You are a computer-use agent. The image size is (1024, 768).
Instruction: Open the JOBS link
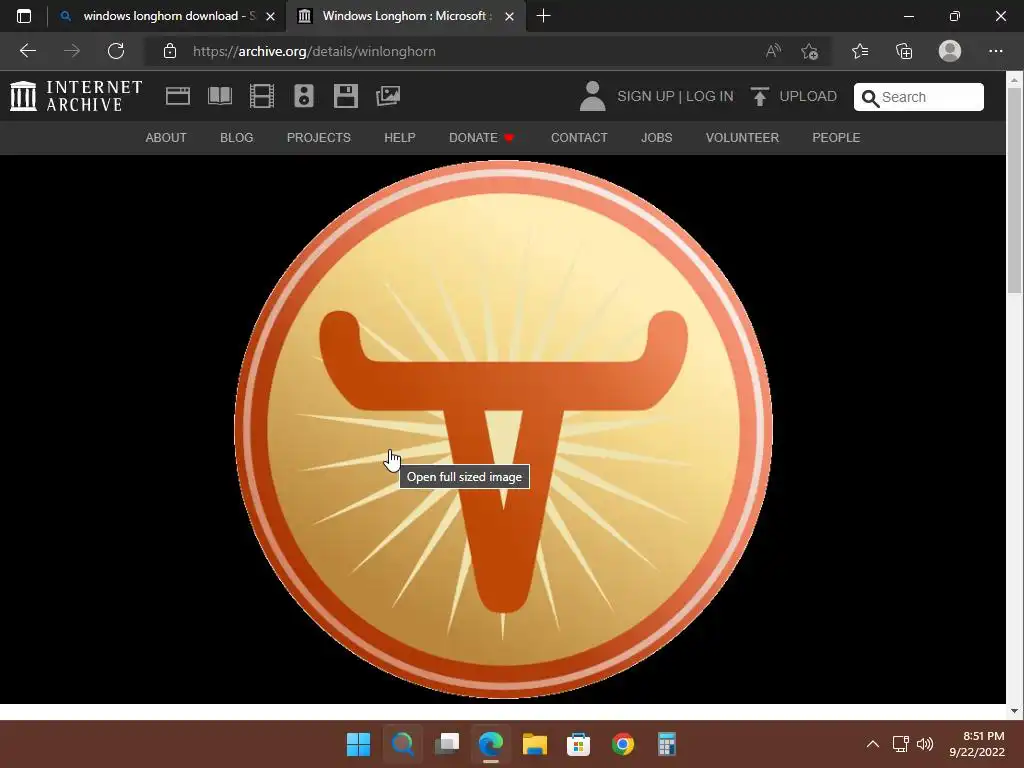(656, 138)
